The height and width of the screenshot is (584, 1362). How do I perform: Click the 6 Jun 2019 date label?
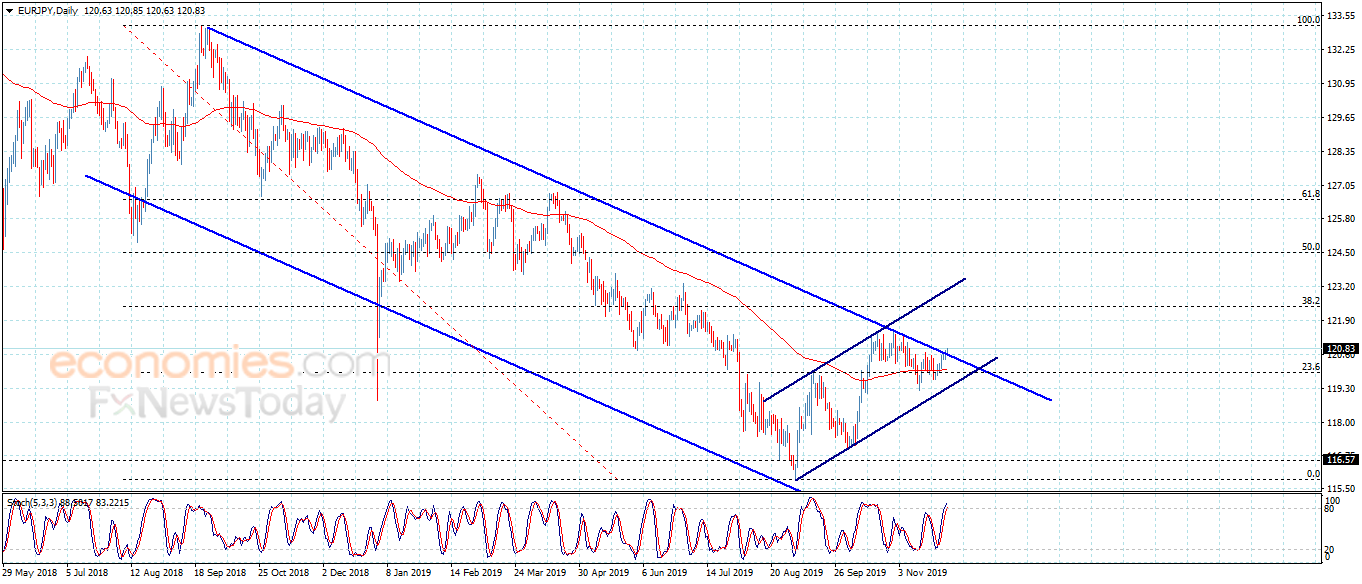point(666,574)
